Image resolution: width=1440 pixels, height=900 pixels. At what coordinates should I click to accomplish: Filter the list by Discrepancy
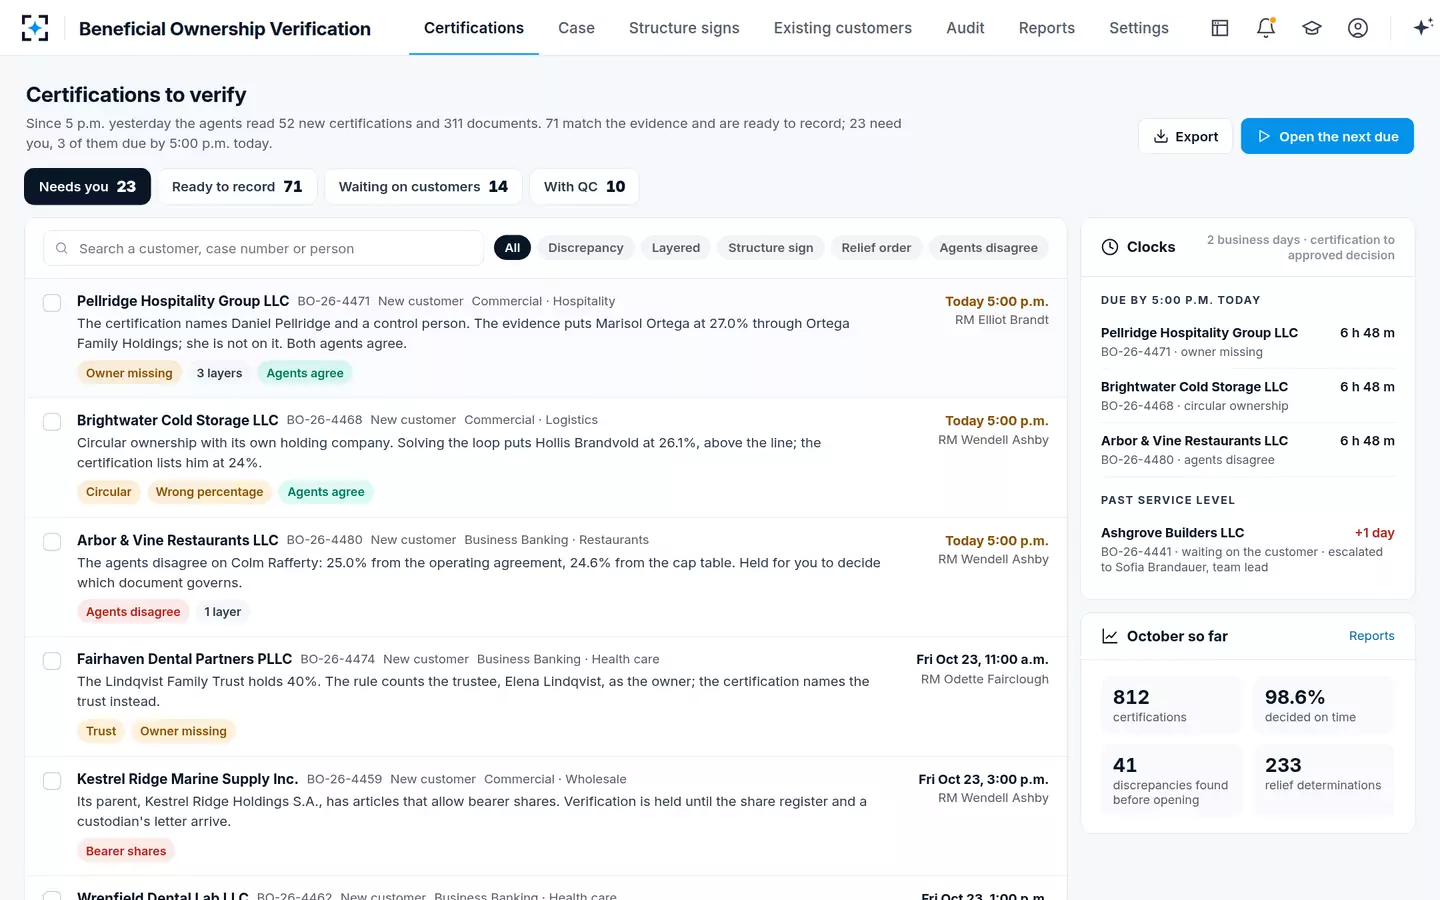coord(586,248)
